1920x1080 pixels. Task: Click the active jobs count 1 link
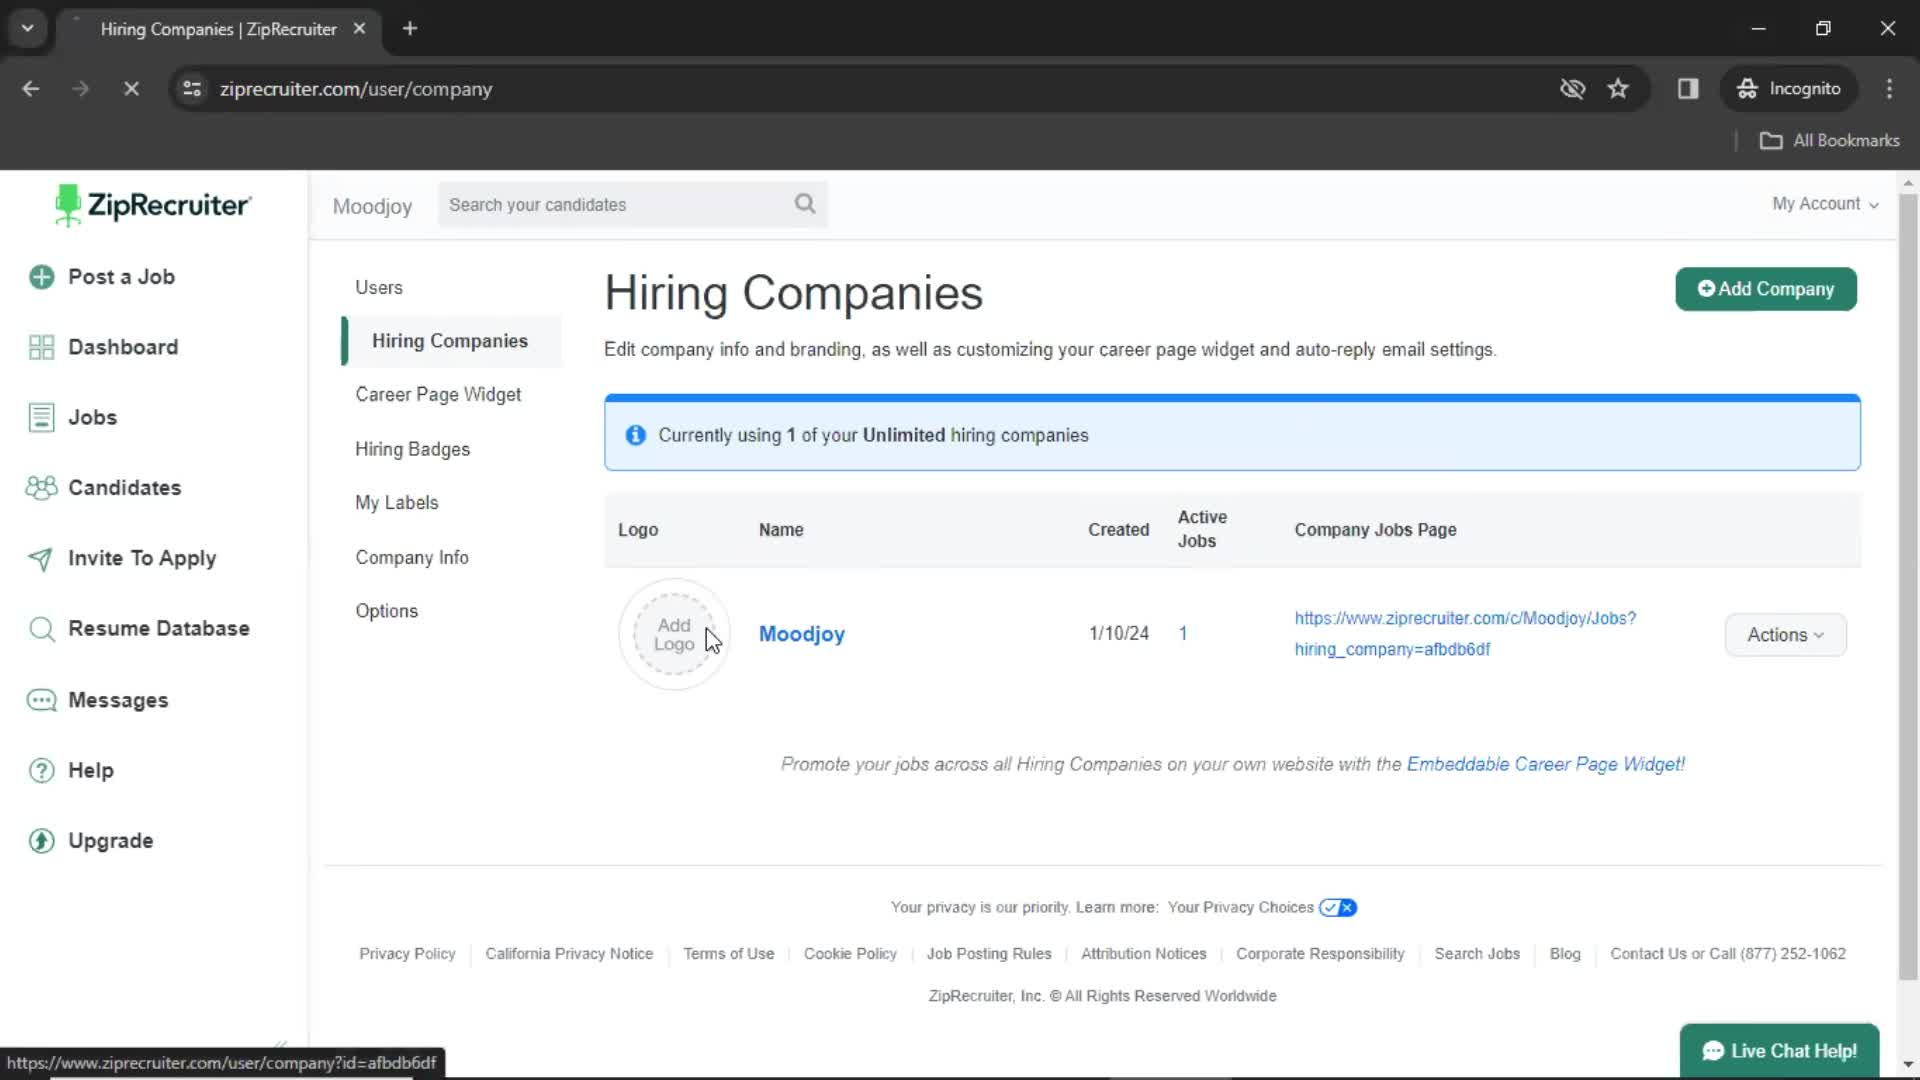tap(1183, 633)
